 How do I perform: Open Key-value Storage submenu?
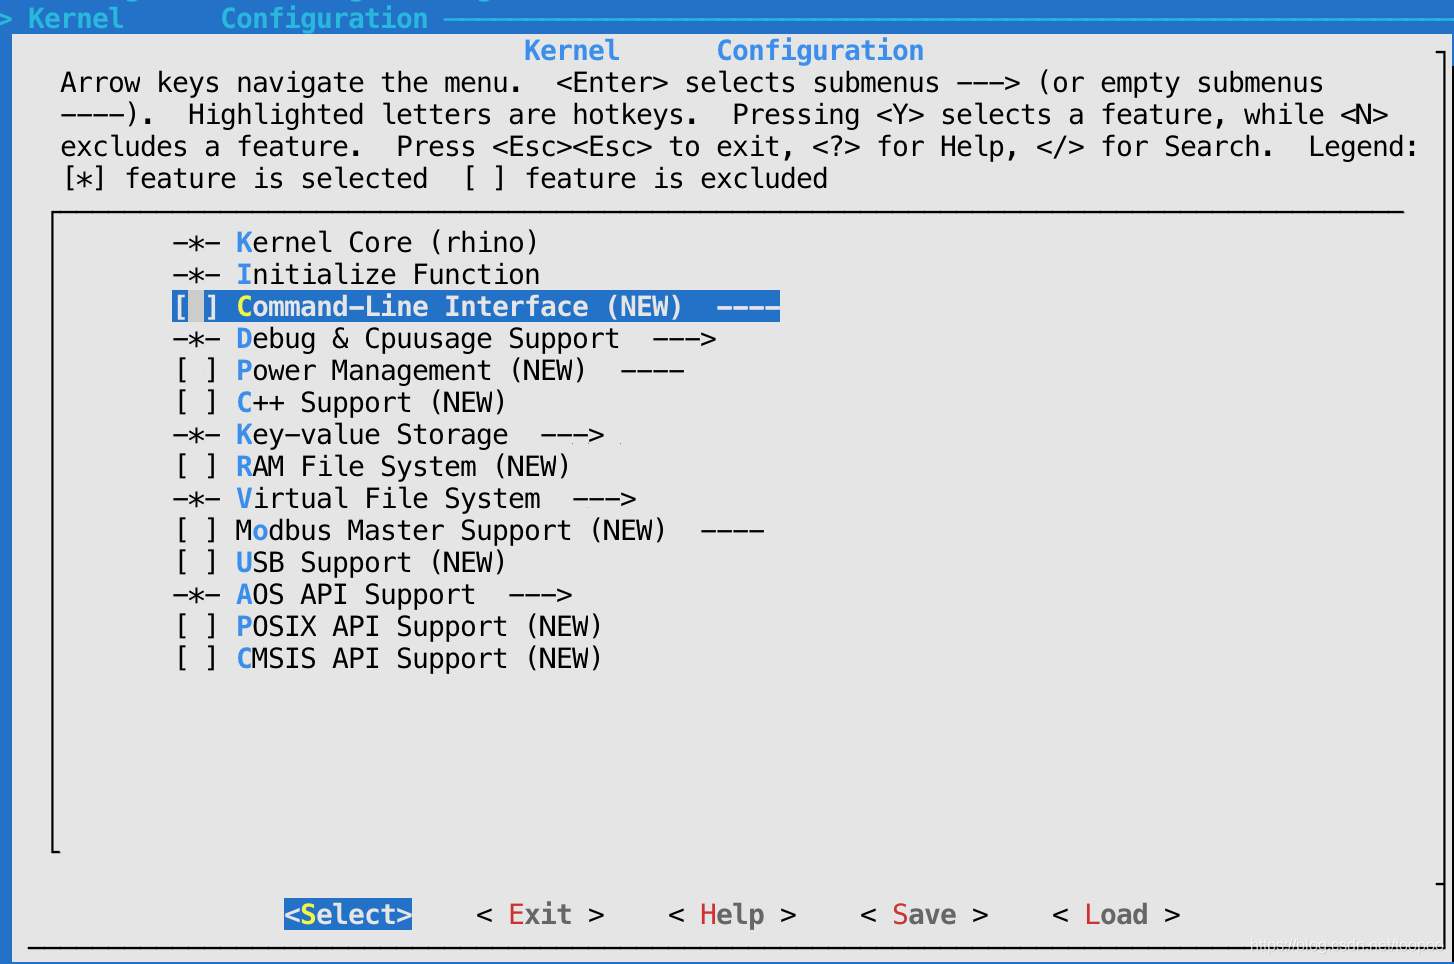pos(388,435)
